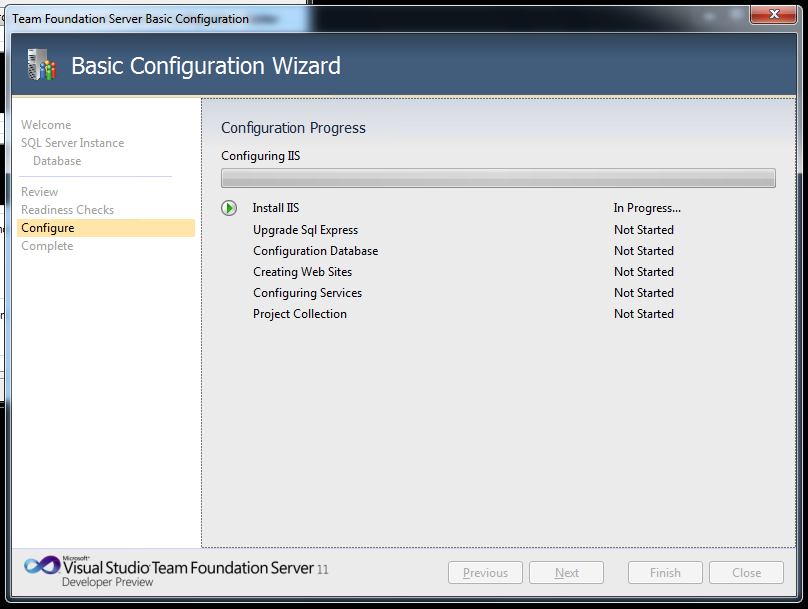This screenshot has width=808, height=609.
Task: Click the green Install IIS progress icon
Action: 229,208
